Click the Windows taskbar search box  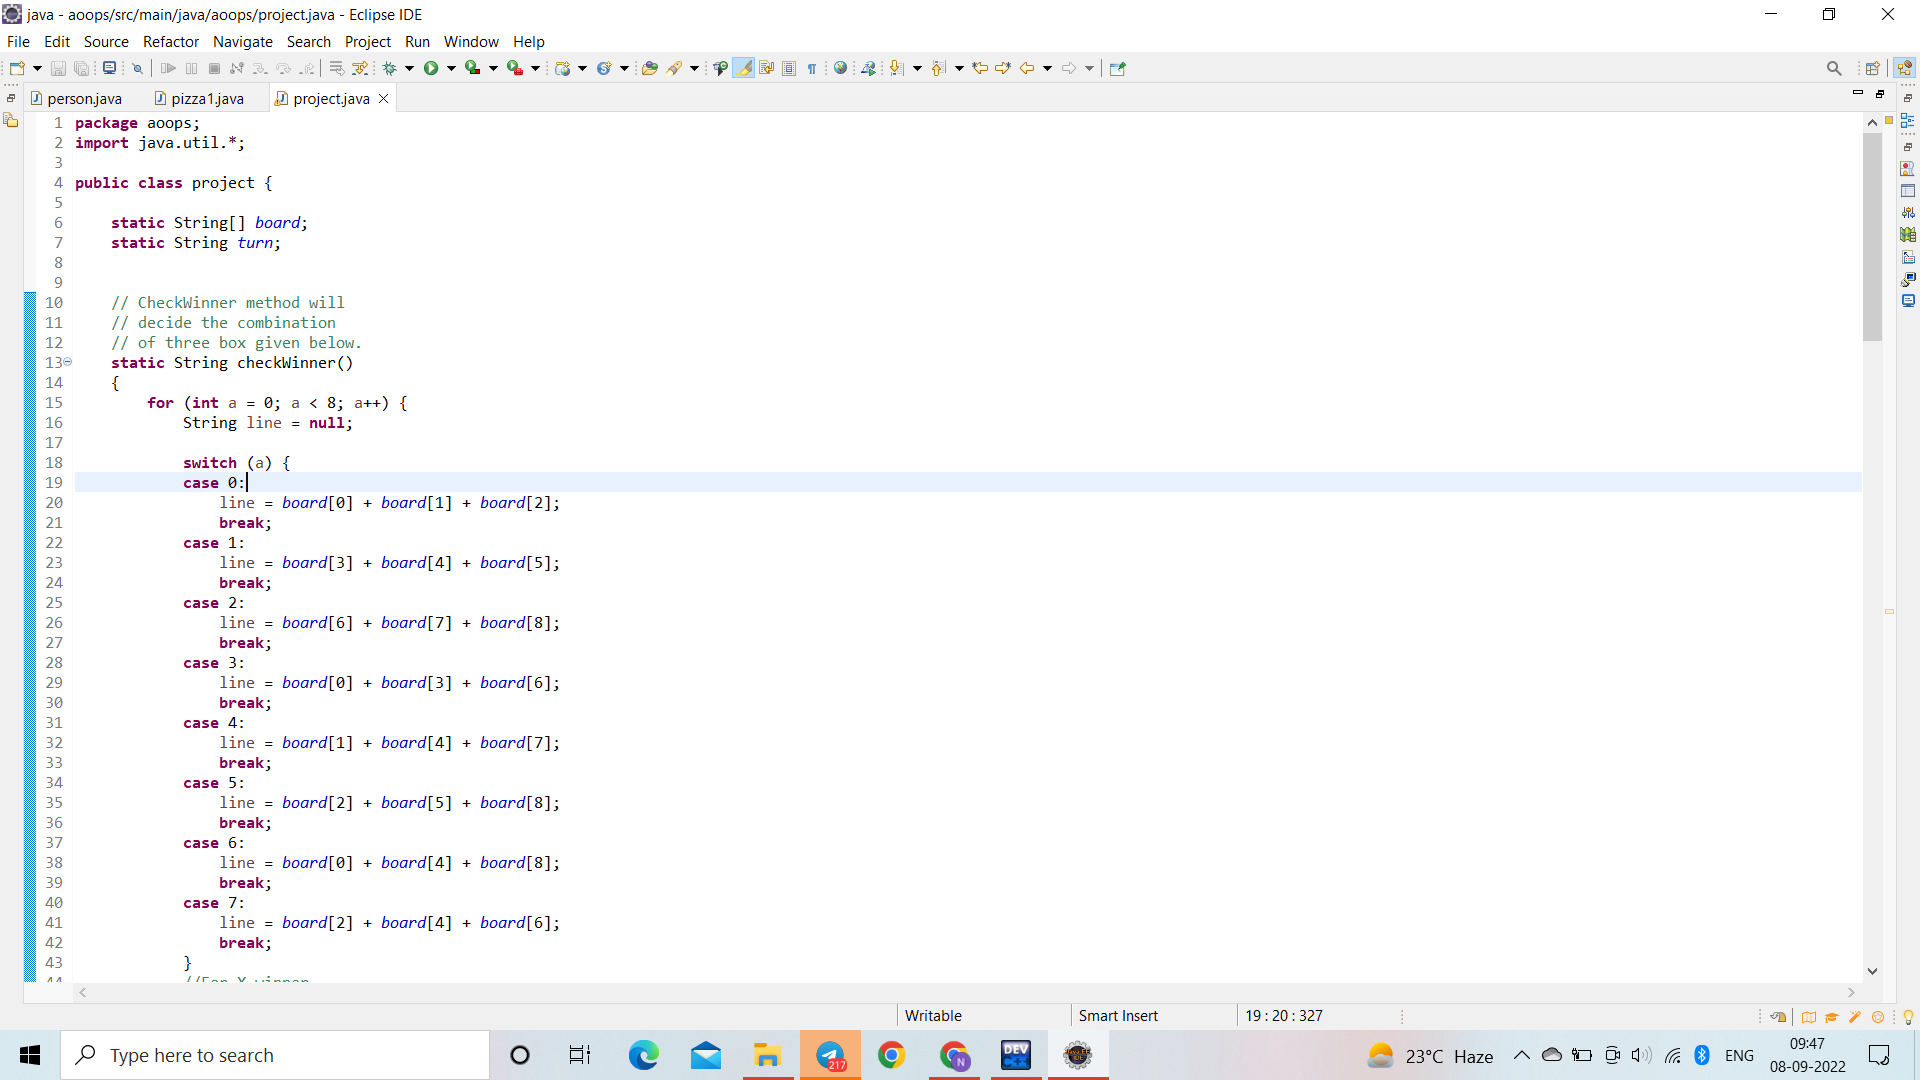tap(275, 1055)
